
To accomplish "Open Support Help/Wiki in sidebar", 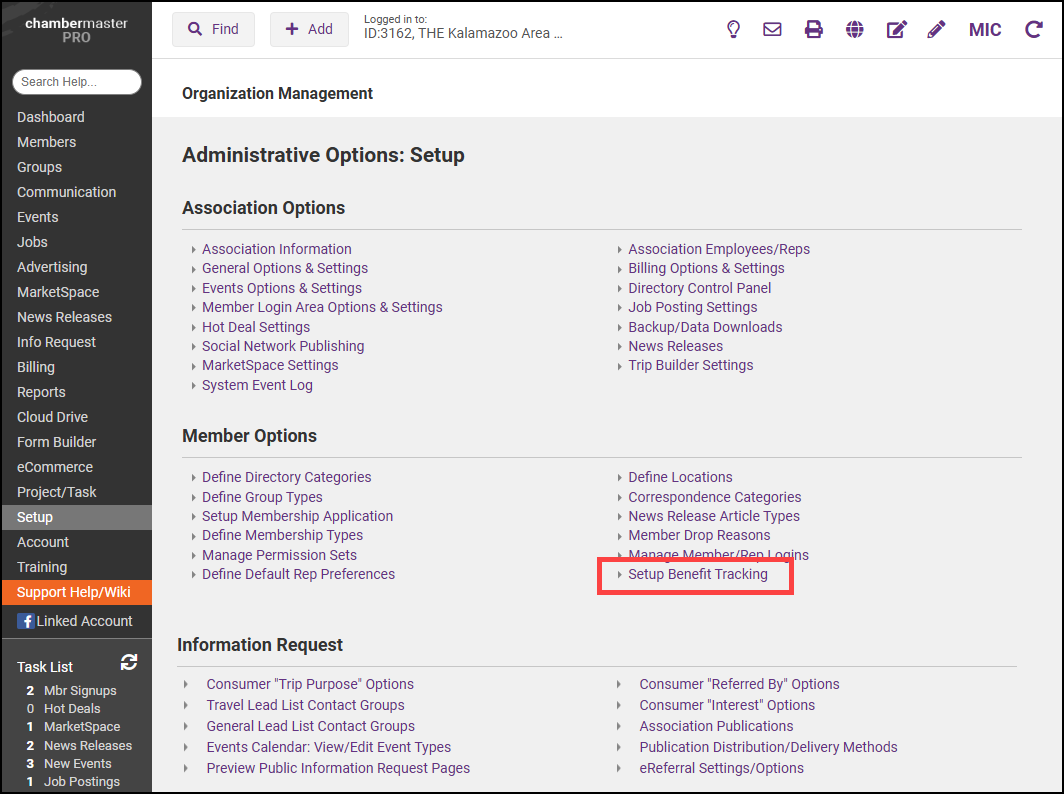I will [x=73, y=592].
